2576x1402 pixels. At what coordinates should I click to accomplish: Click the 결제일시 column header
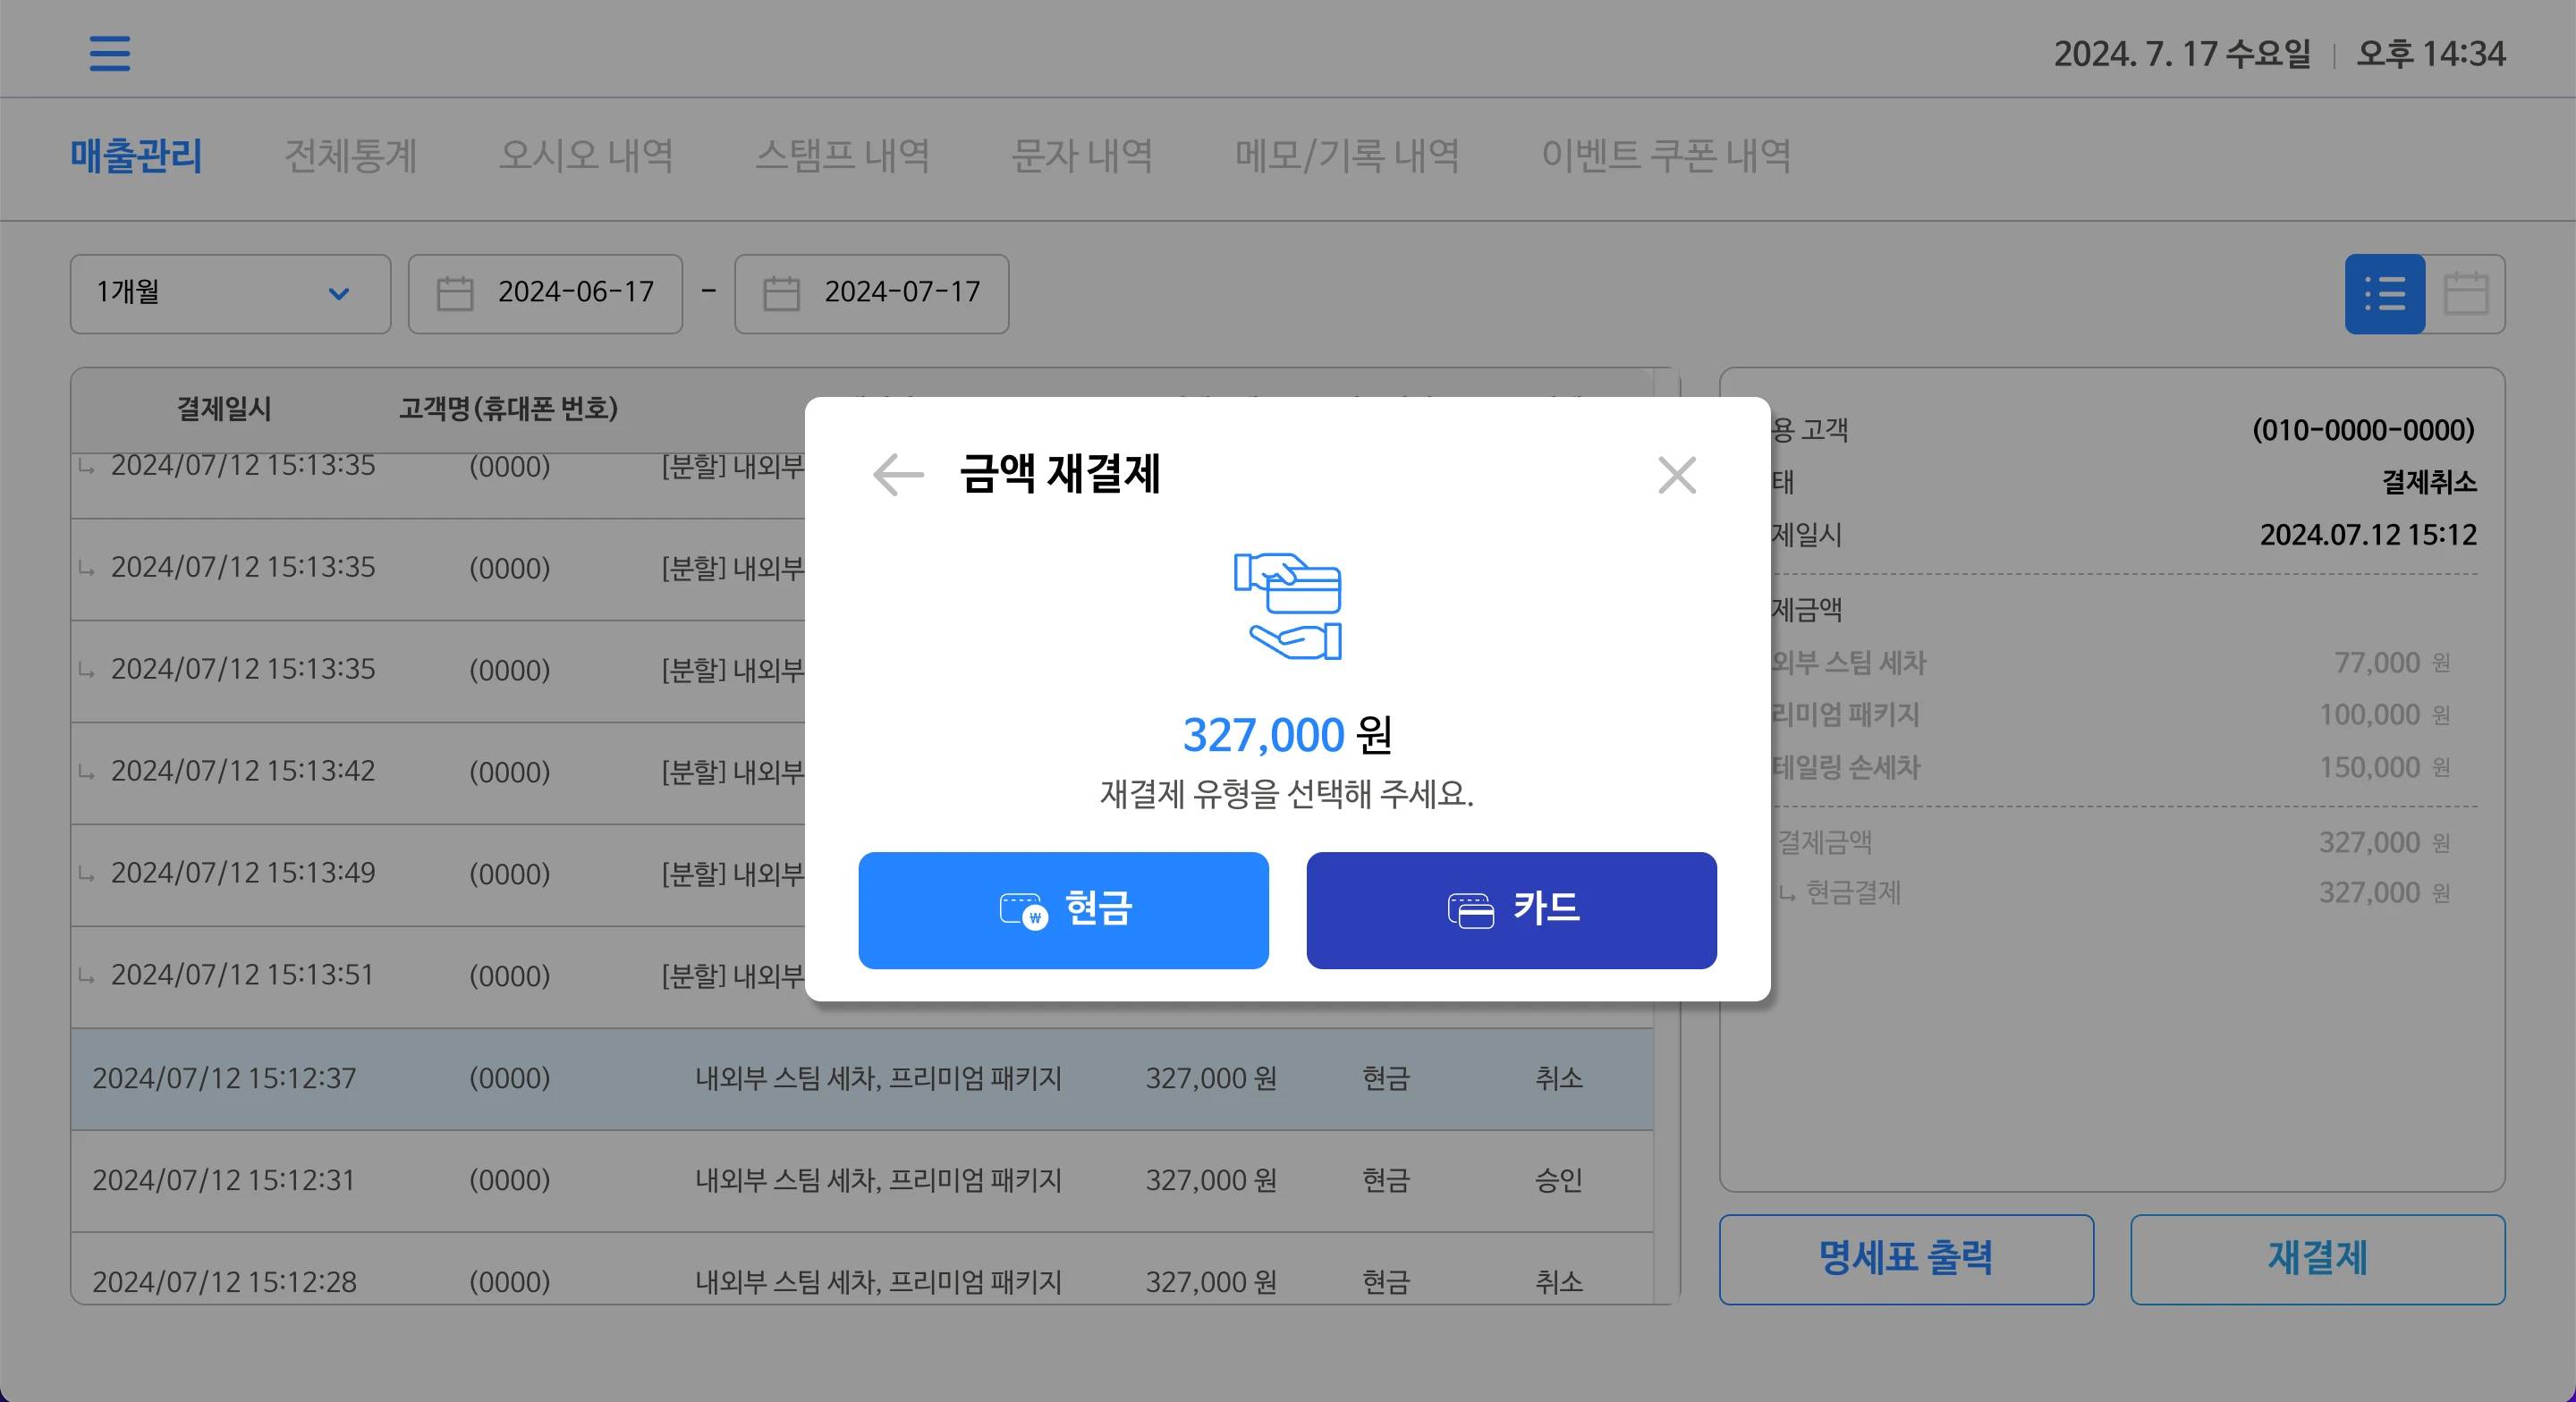(224, 408)
